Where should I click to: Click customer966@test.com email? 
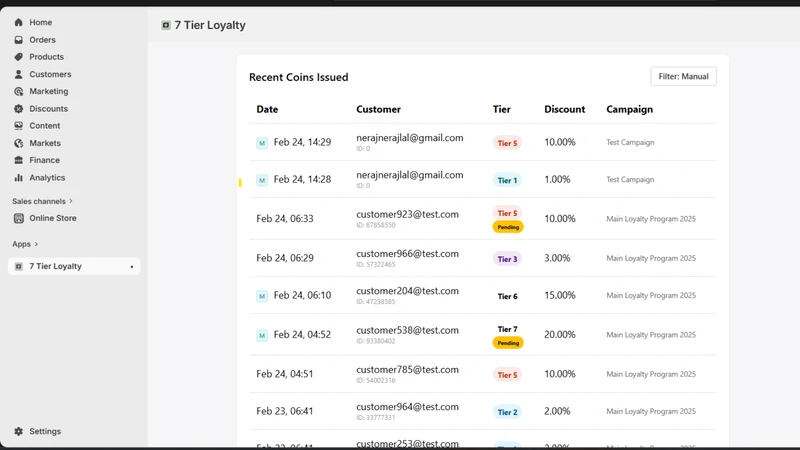coord(407,254)
